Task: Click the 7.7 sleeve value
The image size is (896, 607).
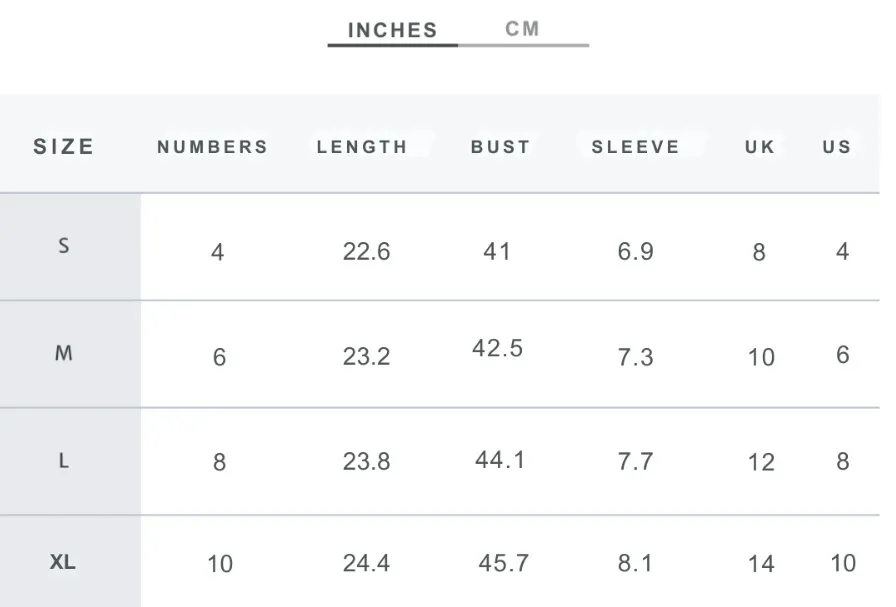Action: [635, 461]
